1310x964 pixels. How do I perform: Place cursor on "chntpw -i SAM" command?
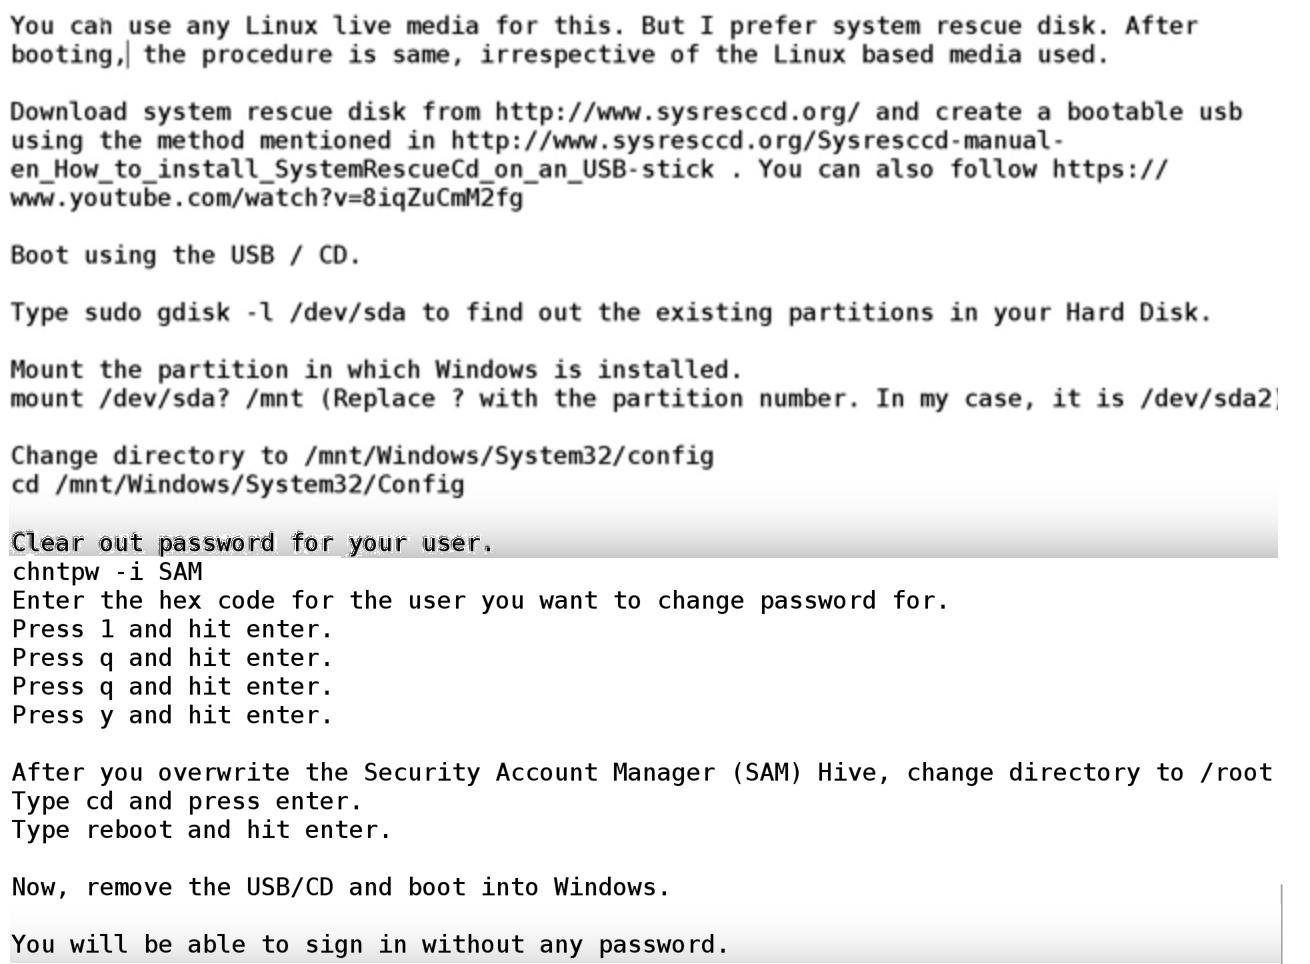pos(107,572)
